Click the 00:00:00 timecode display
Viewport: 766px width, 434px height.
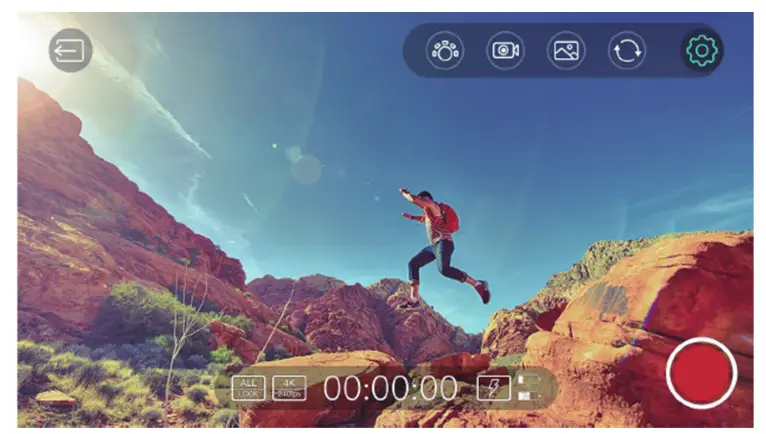pos(390,389)
